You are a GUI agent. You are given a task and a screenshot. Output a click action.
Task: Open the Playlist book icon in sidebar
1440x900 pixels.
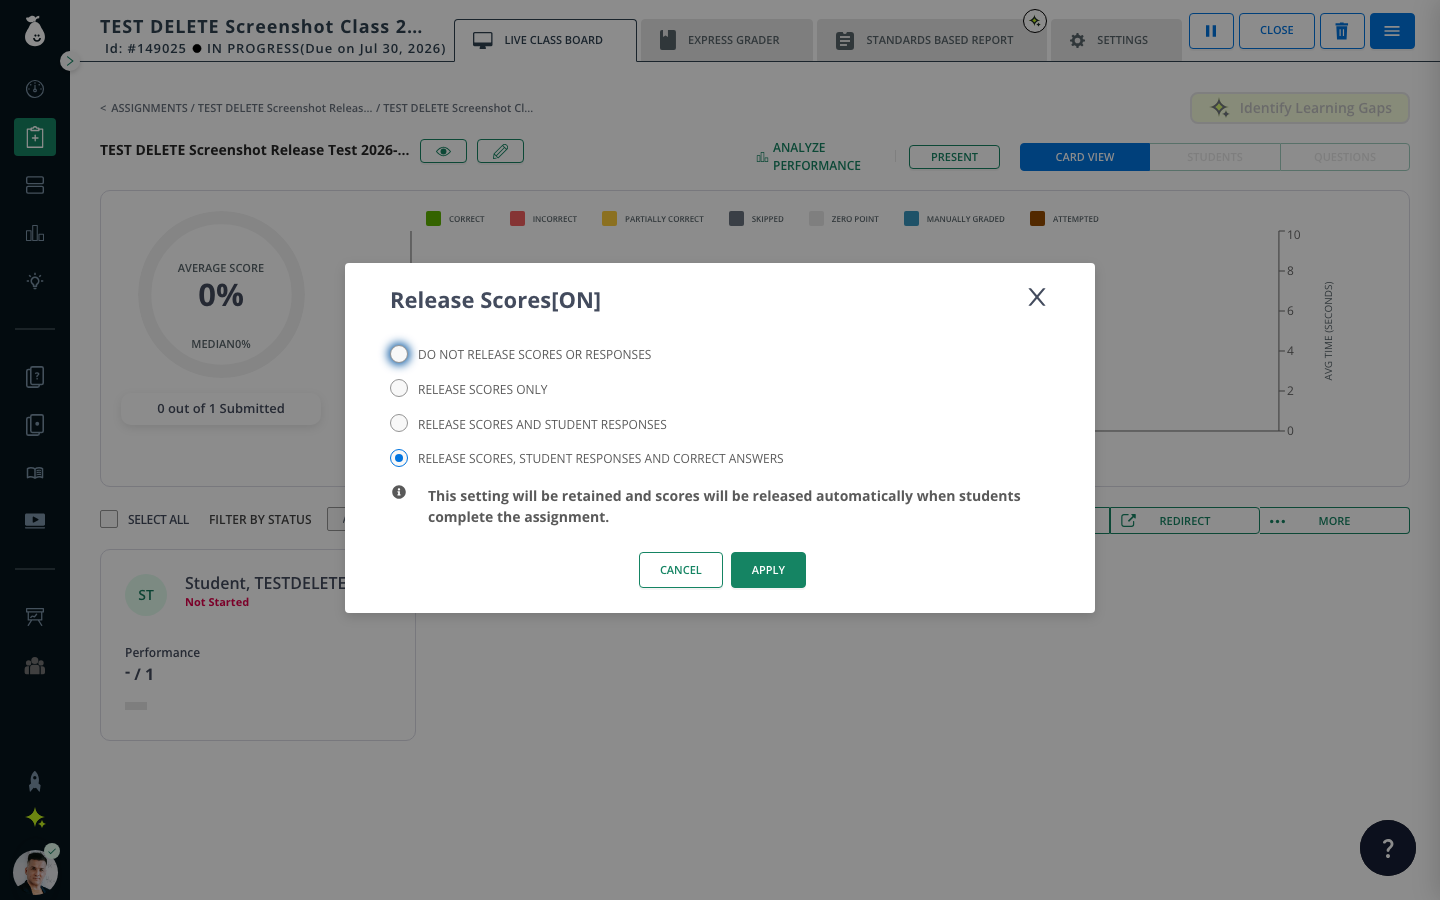coord(35,473)
